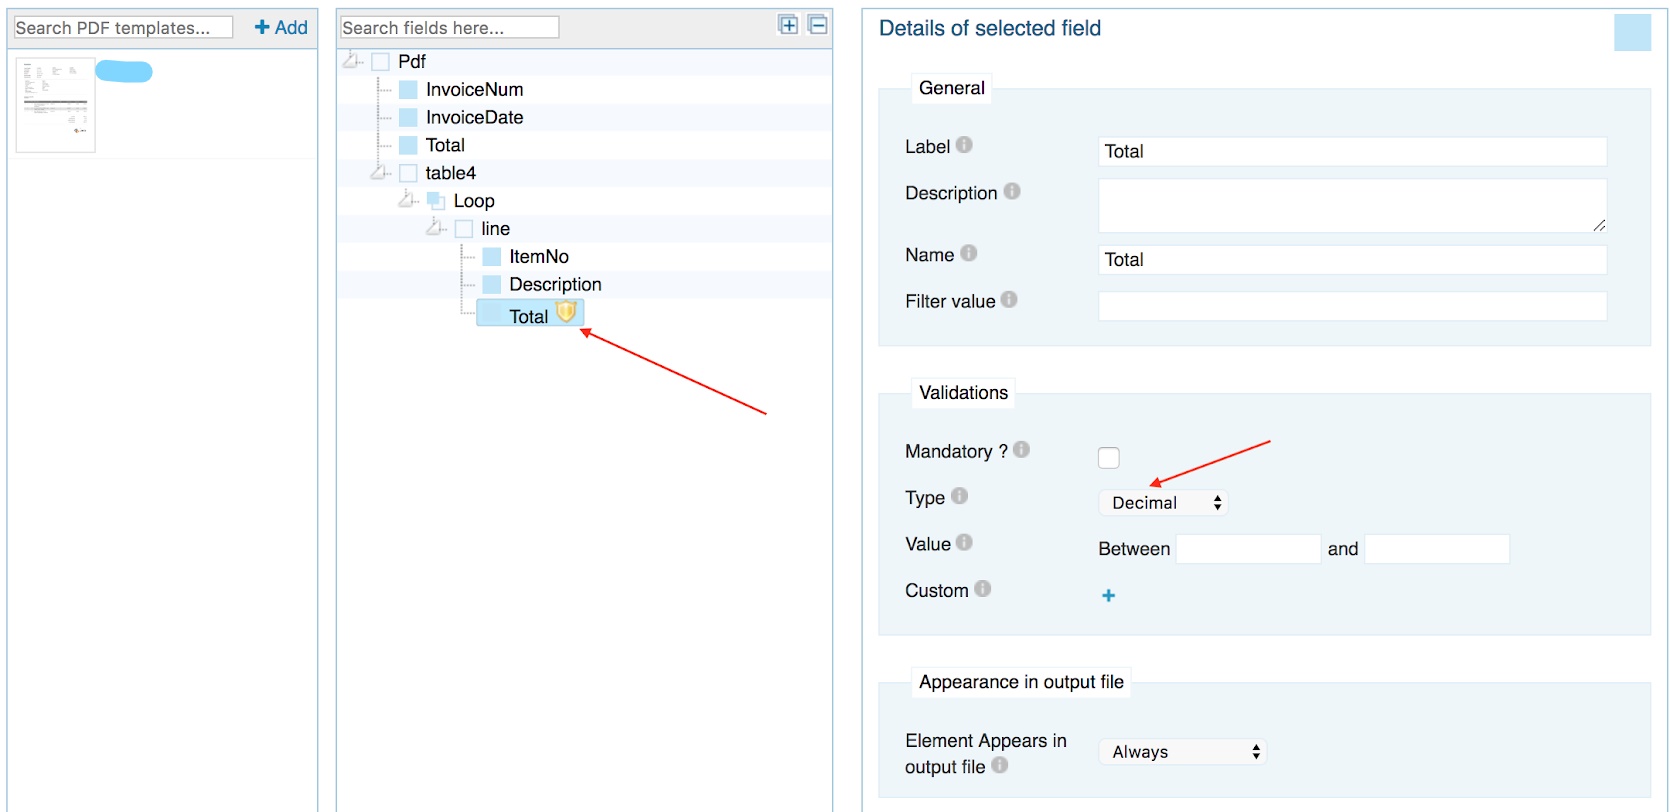Viewport: 1670px width, 812px height.
Task: Select the InvoiceDate tree item
Action: 474,117
